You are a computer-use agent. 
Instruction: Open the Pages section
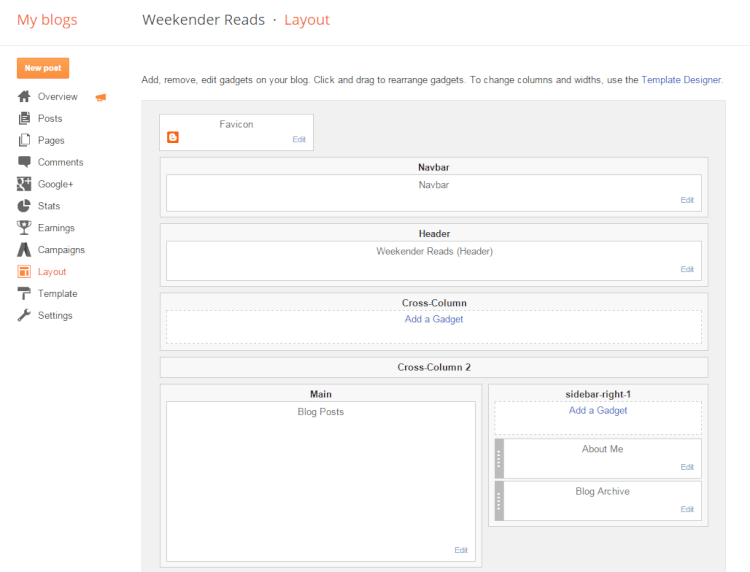pyautogui.click(x=51, y=140)
